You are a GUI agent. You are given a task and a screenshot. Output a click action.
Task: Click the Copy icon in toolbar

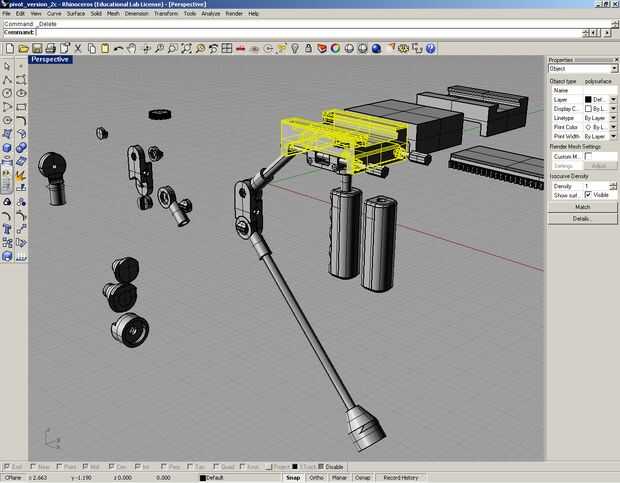click(x=91, y=48)
